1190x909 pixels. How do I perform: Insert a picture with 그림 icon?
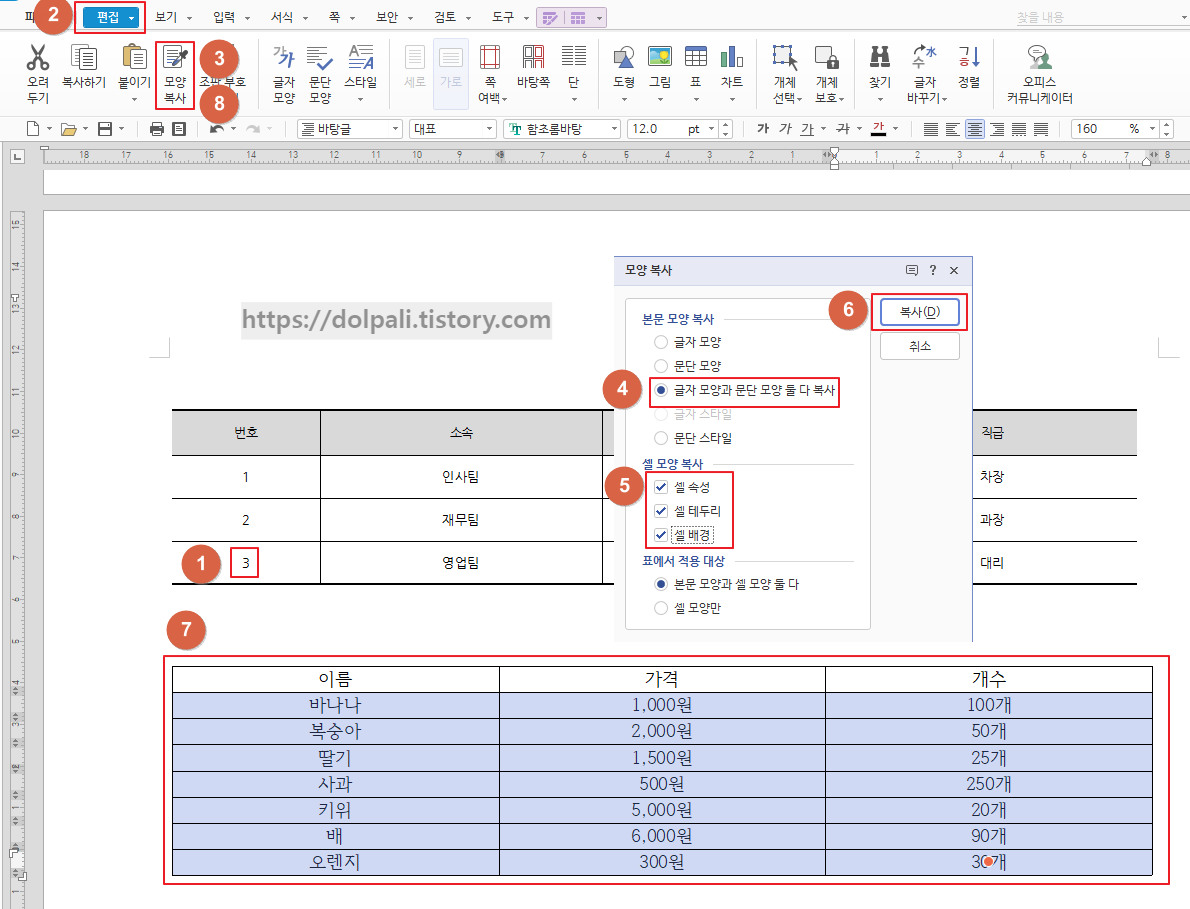(660, 58)
